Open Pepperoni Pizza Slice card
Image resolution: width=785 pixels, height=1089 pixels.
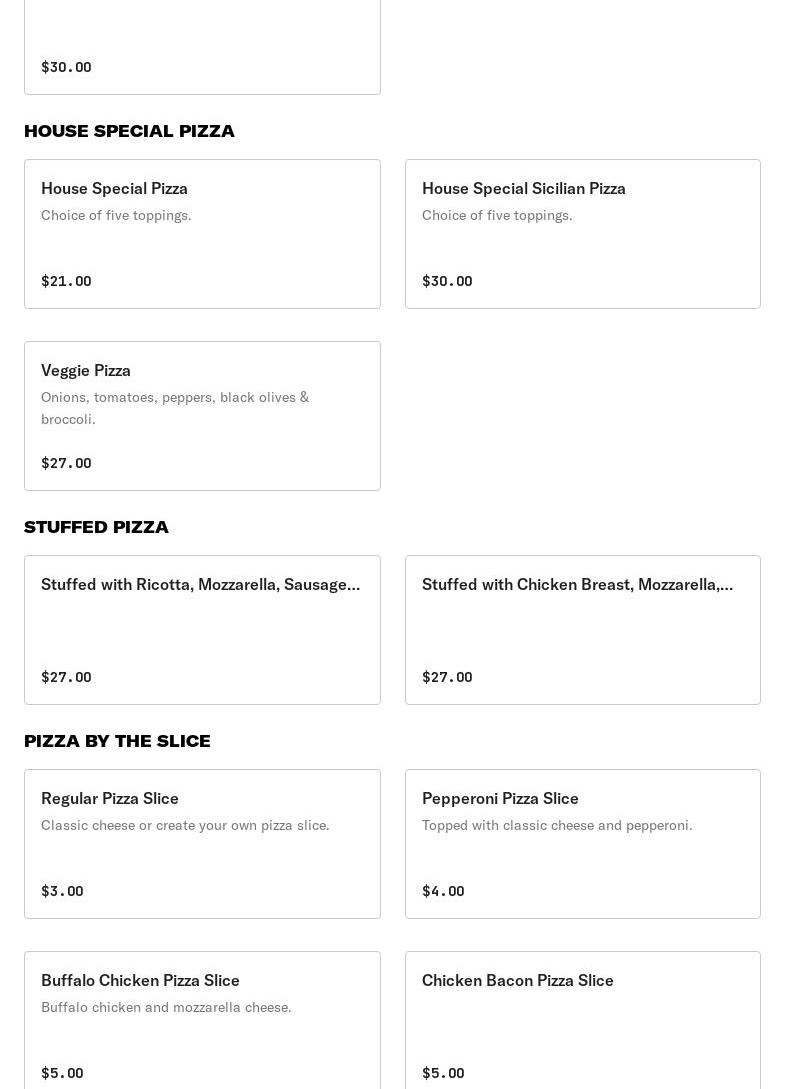pos(582,844)
